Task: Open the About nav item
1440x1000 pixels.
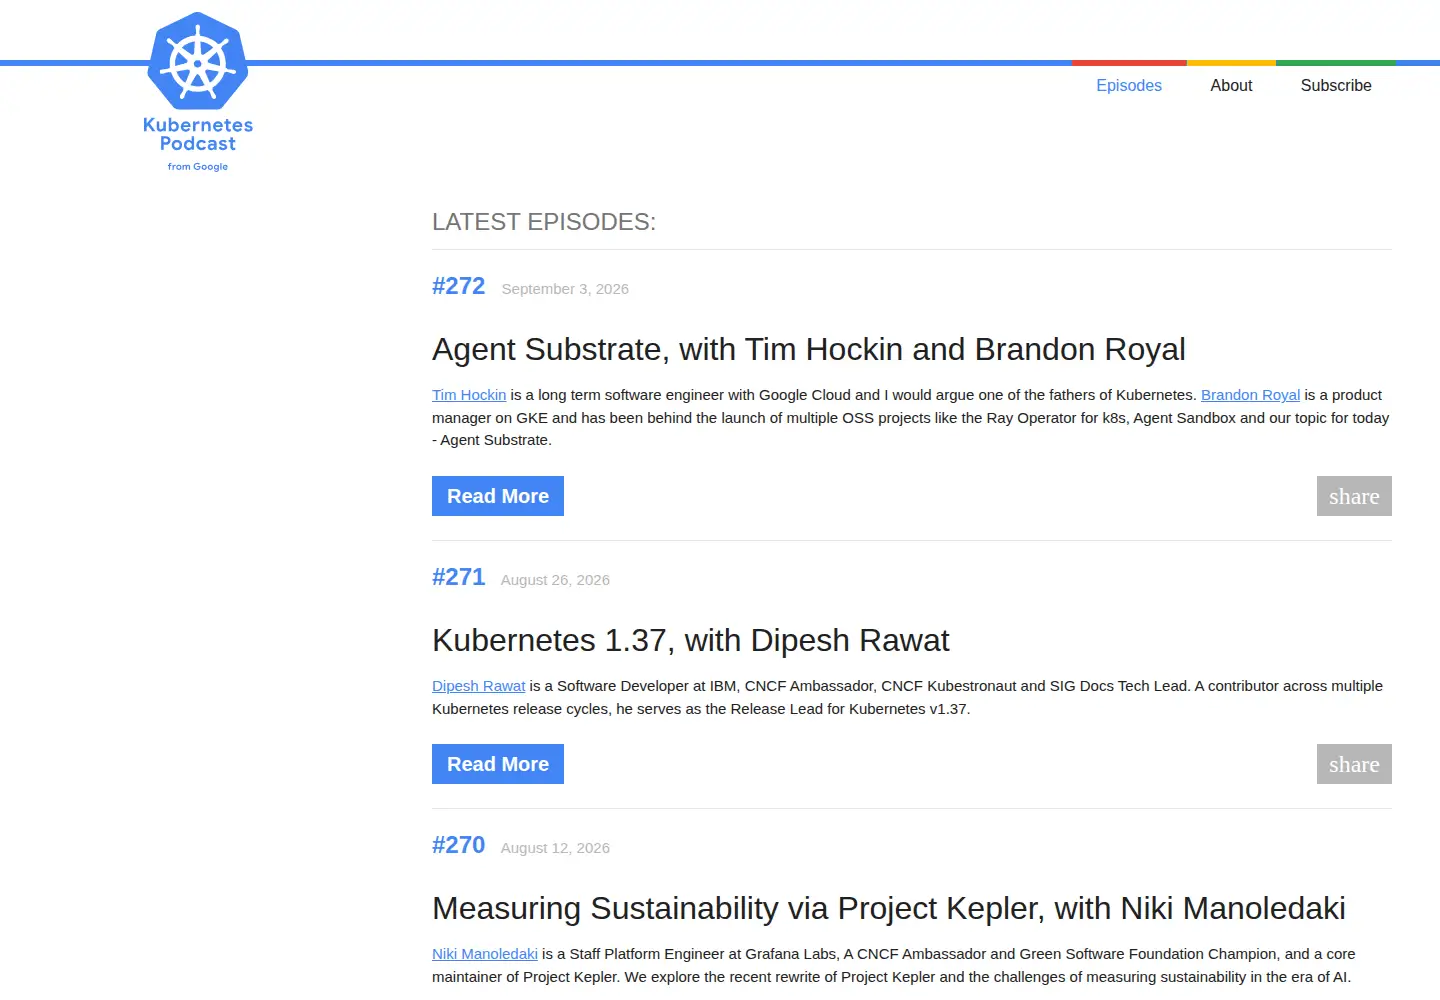Action: pyautogui.click(x=1231, y=86)
